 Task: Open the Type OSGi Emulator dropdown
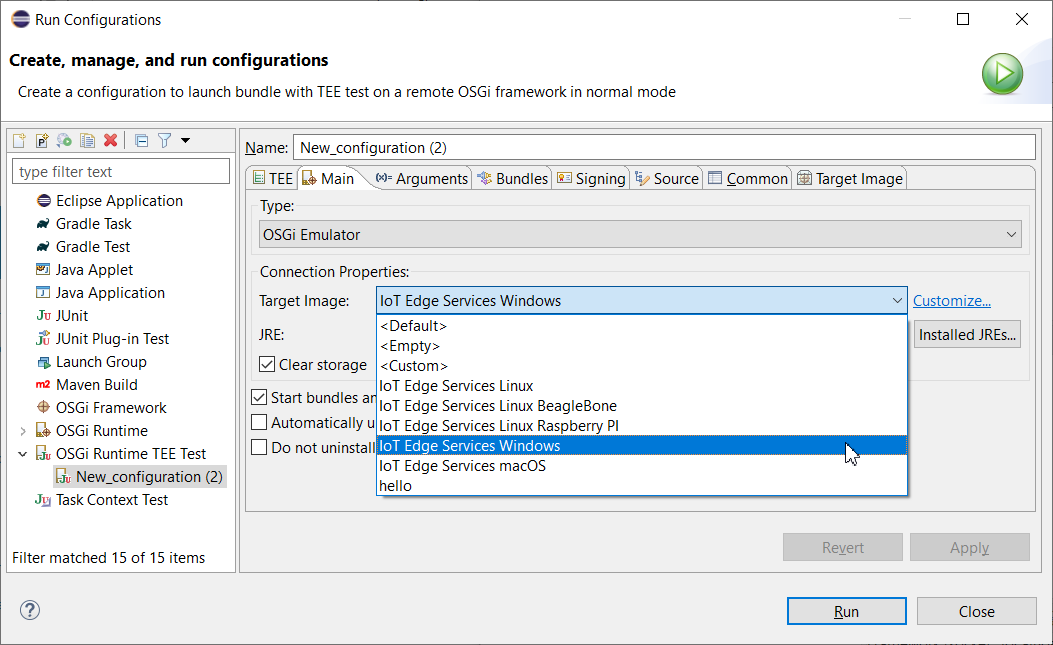click(x=640, y=235)
